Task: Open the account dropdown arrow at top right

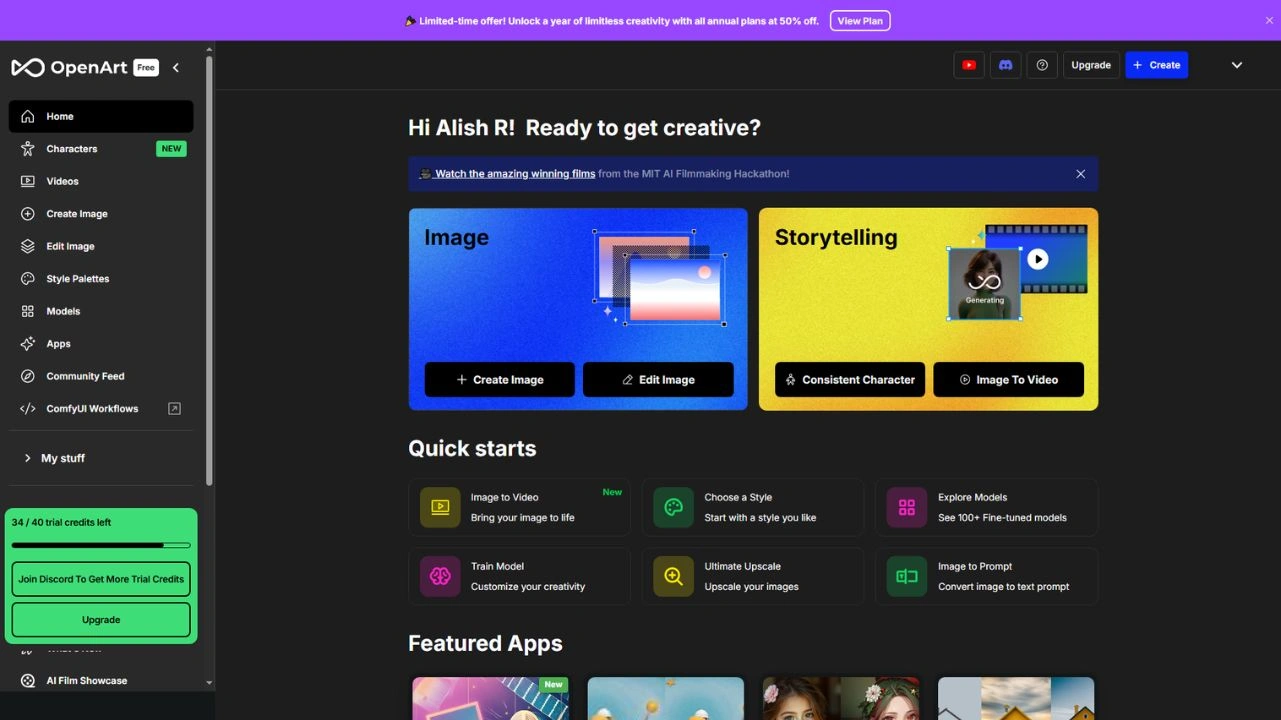Action: coord(1236,65)
